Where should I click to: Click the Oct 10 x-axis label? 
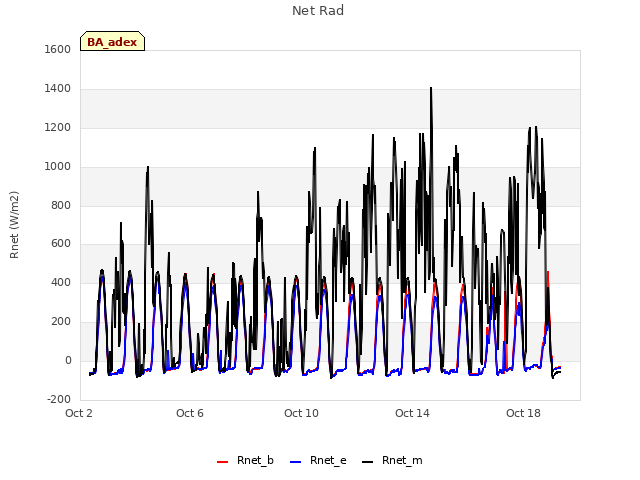301,413
